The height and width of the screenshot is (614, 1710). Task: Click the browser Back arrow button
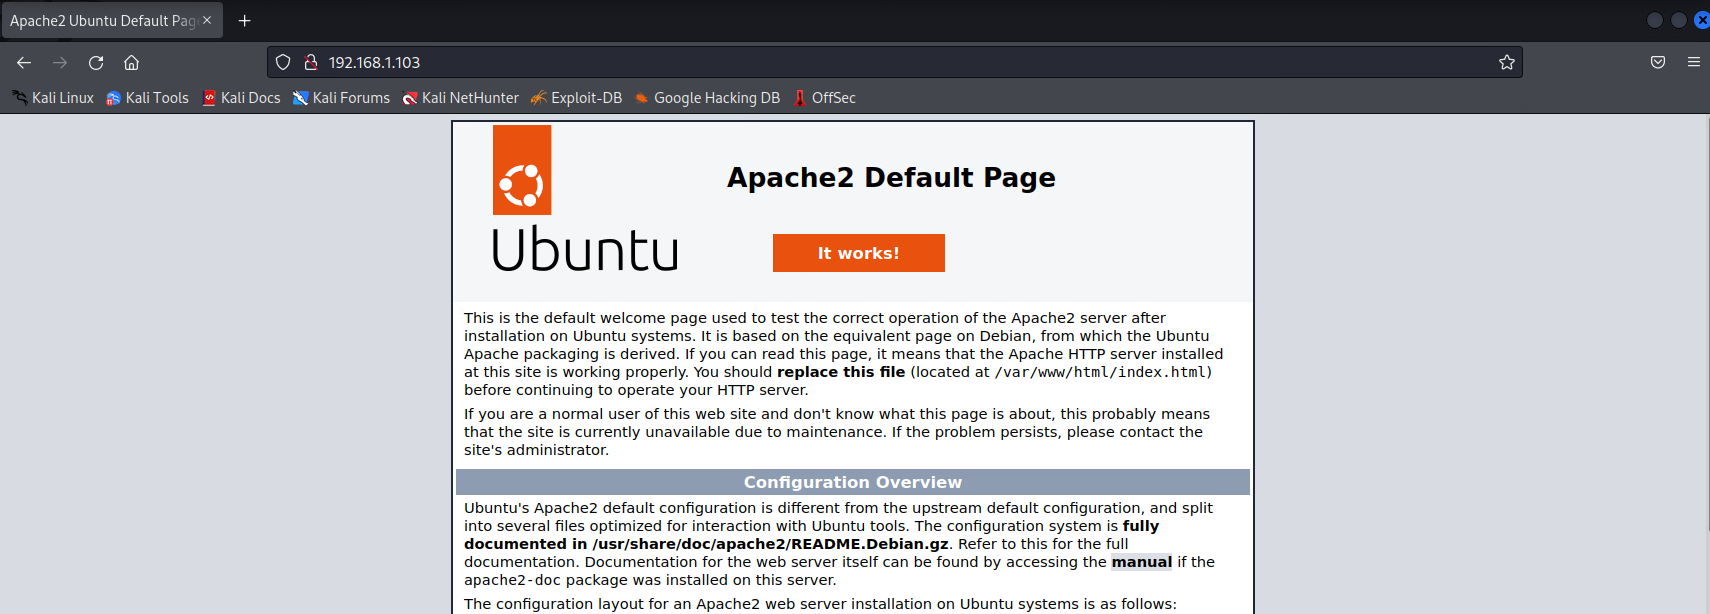tap(24, 62)
